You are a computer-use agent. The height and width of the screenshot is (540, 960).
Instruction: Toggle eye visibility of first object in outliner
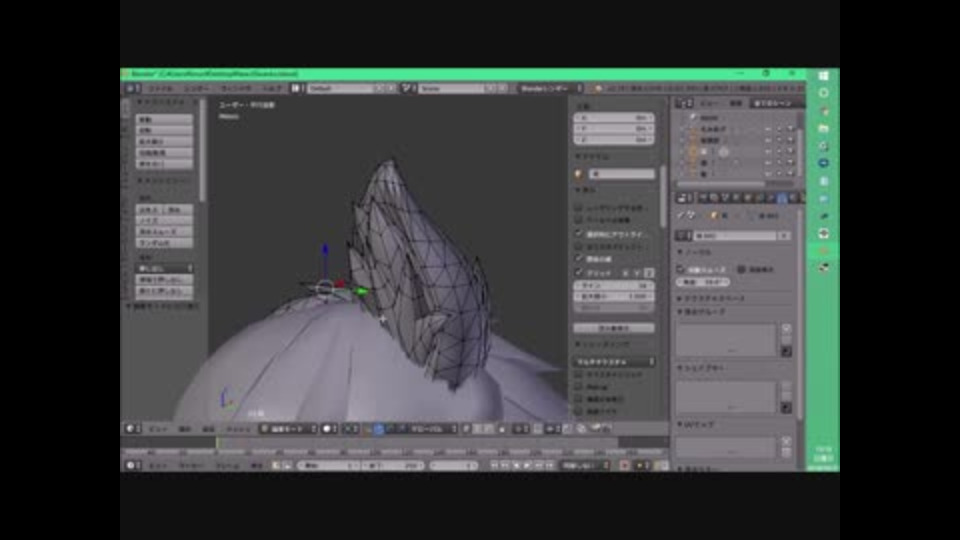pyautogui.click(x=767, y=129)
